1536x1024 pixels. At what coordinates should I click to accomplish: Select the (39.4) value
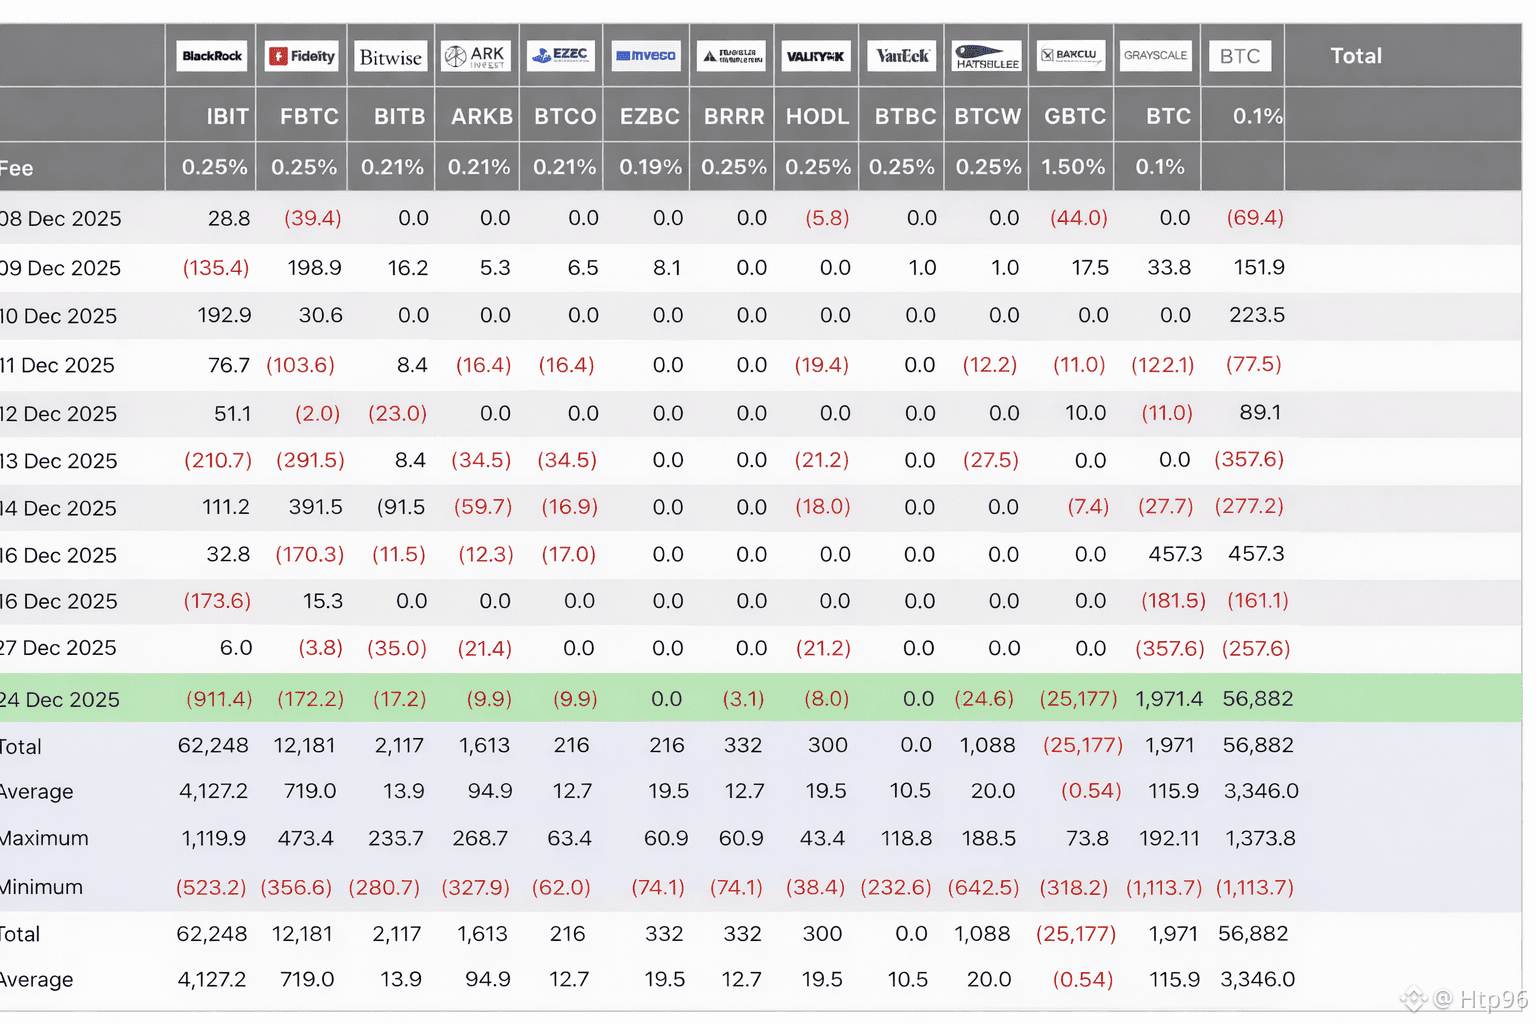(313, 218)
